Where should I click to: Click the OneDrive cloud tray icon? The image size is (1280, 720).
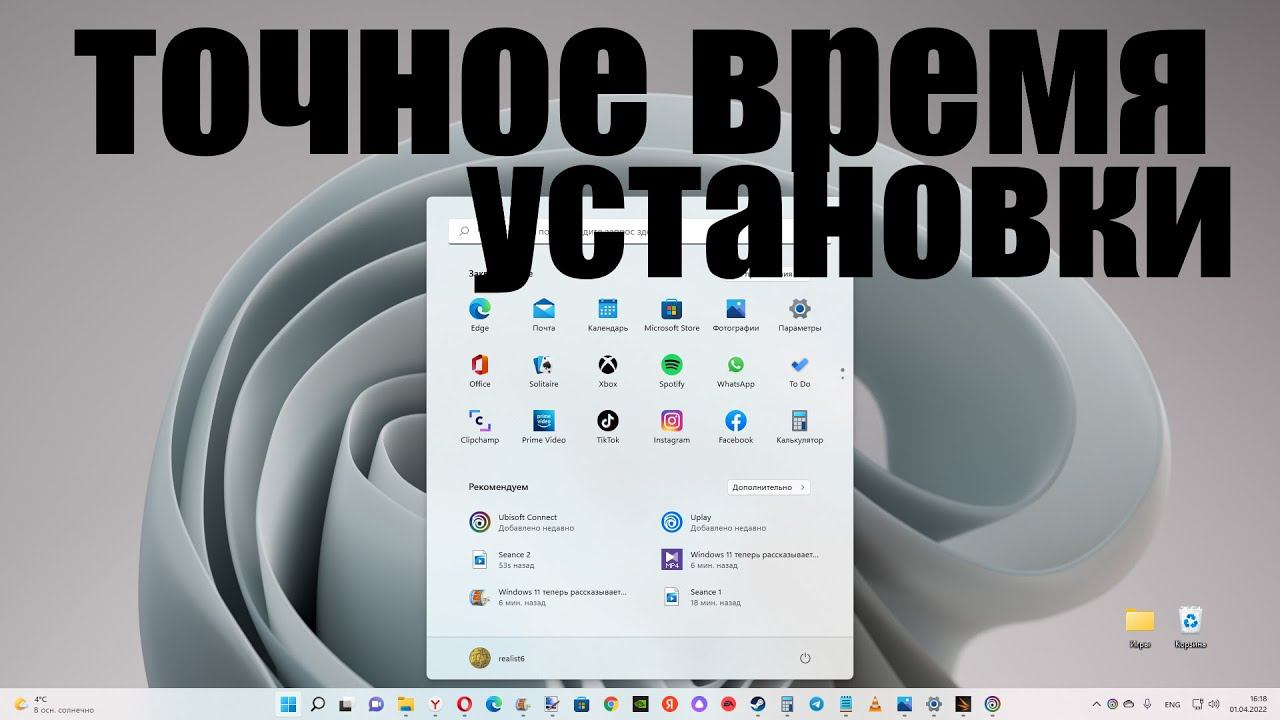[1128, 704]
